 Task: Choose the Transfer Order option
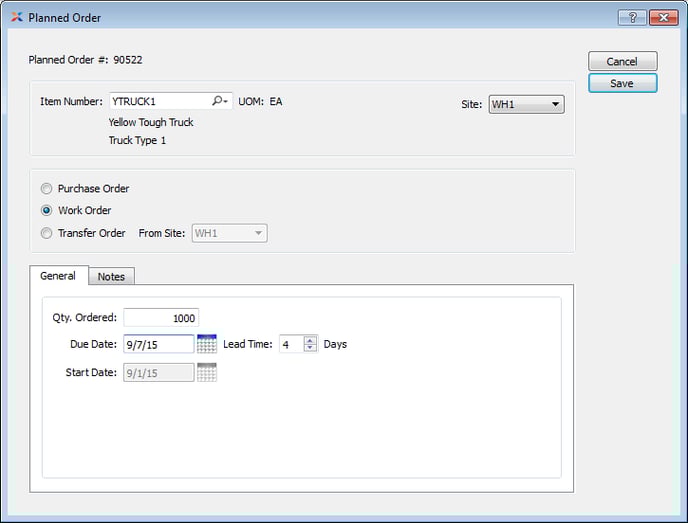[x=47, y=233]
